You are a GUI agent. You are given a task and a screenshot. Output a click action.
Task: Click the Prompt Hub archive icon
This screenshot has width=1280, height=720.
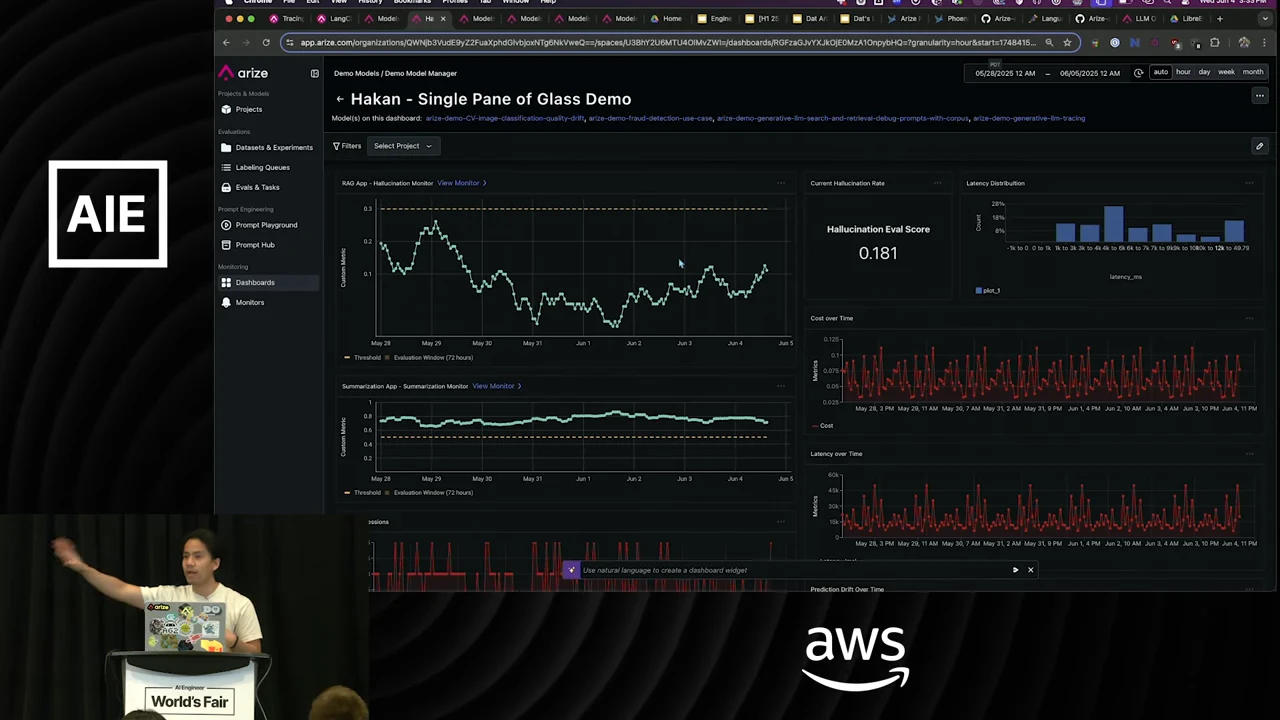click(x=226, y=245)
